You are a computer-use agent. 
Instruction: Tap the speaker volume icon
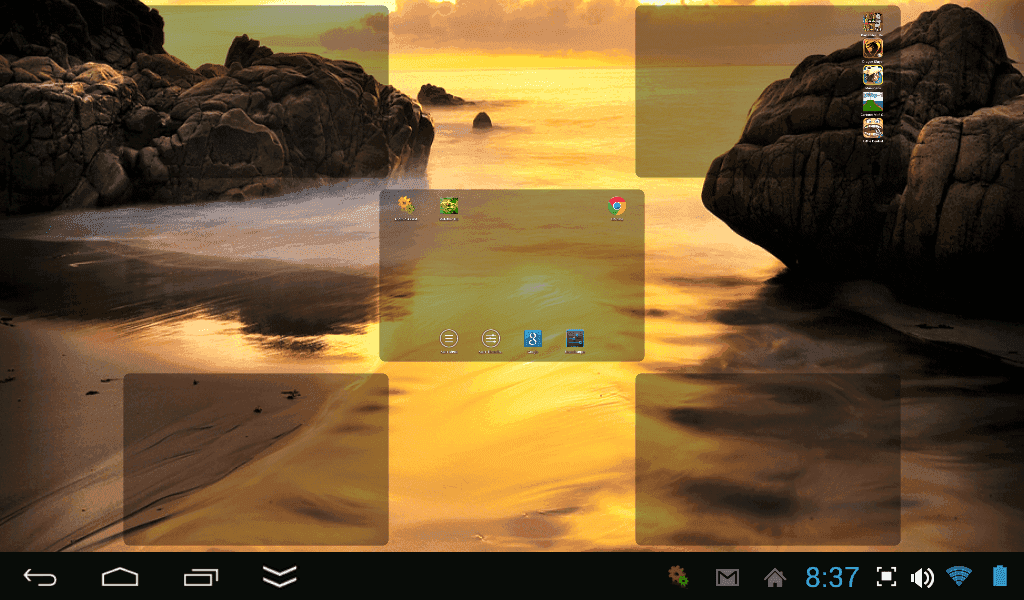point(922,577)
